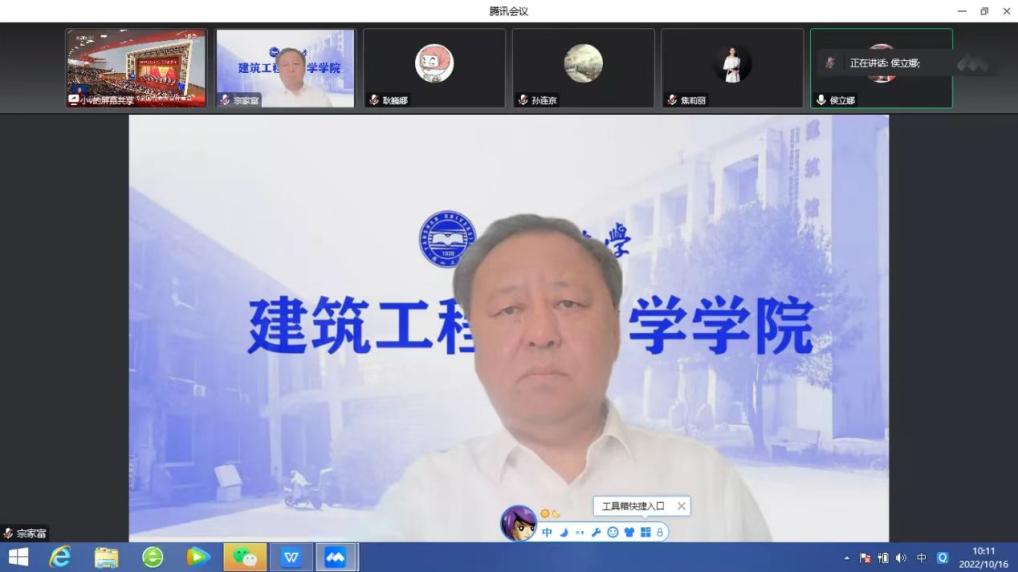This screenshot has width=1018, height=572.
Task: Open the smiley emoji panel
Action: coord(613,533)
